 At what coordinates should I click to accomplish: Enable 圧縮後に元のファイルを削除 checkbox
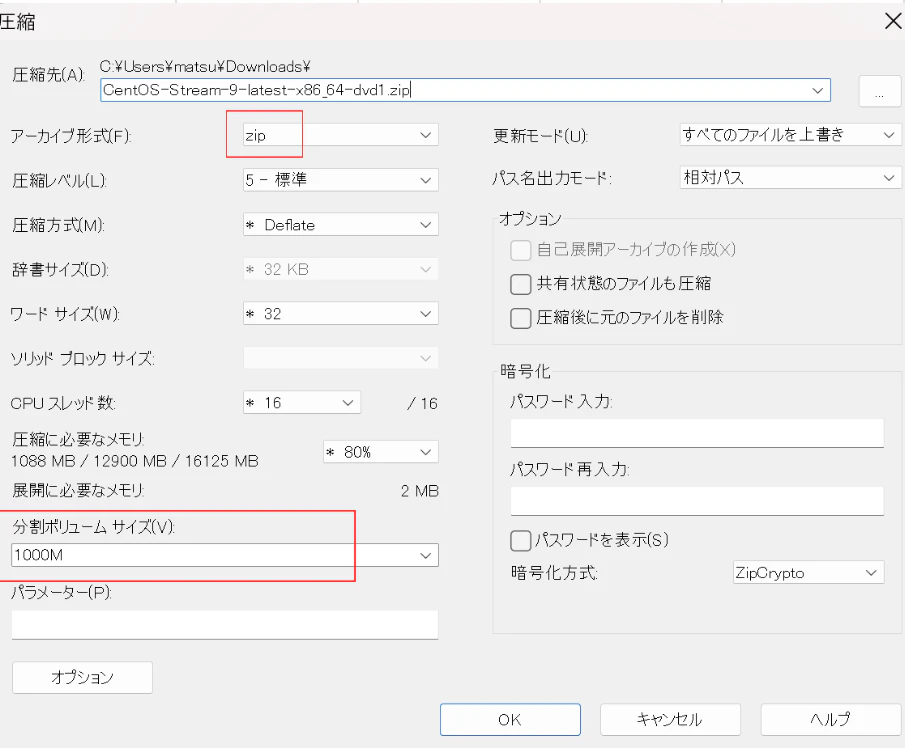pos(521,317)
